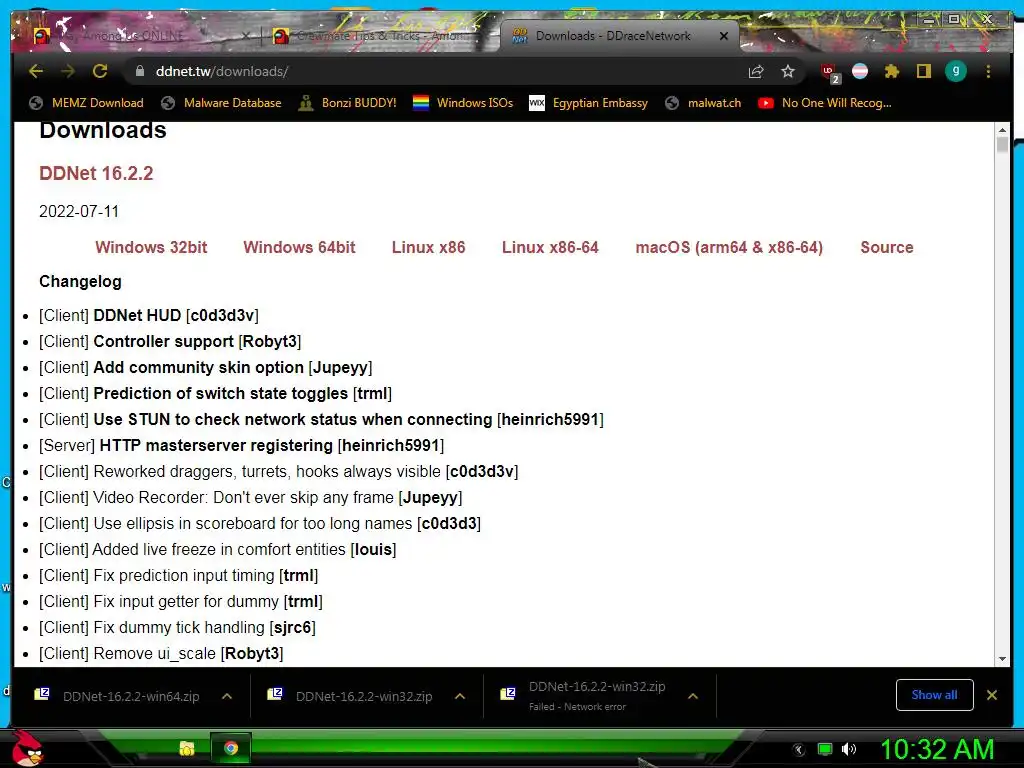The width and height of the screenshot is (1024, 768).
Task: Reload the ddnet.tw page
Action: click(100, 71)
